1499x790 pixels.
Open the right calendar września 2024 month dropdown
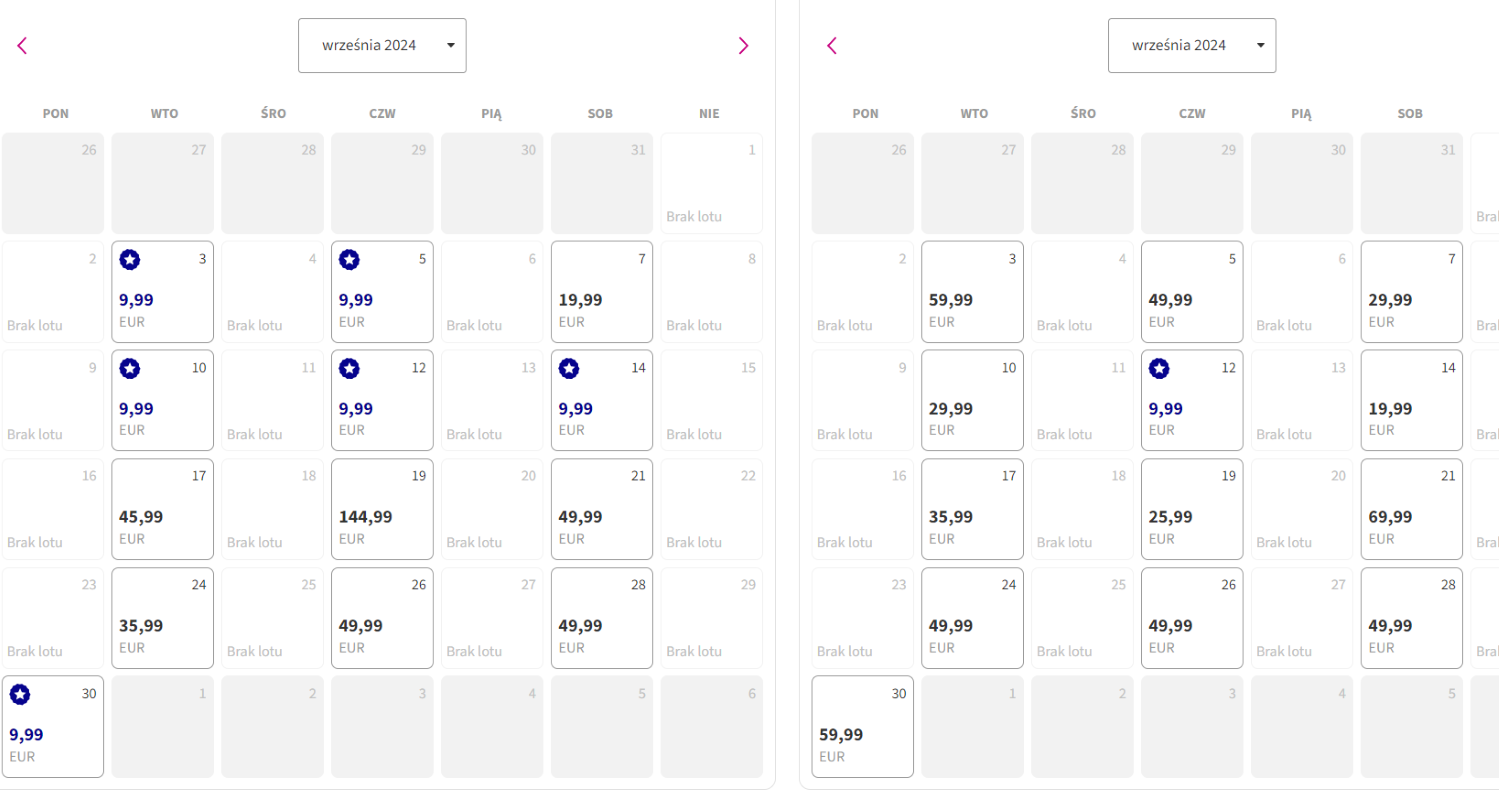(x=1192, y=45)
